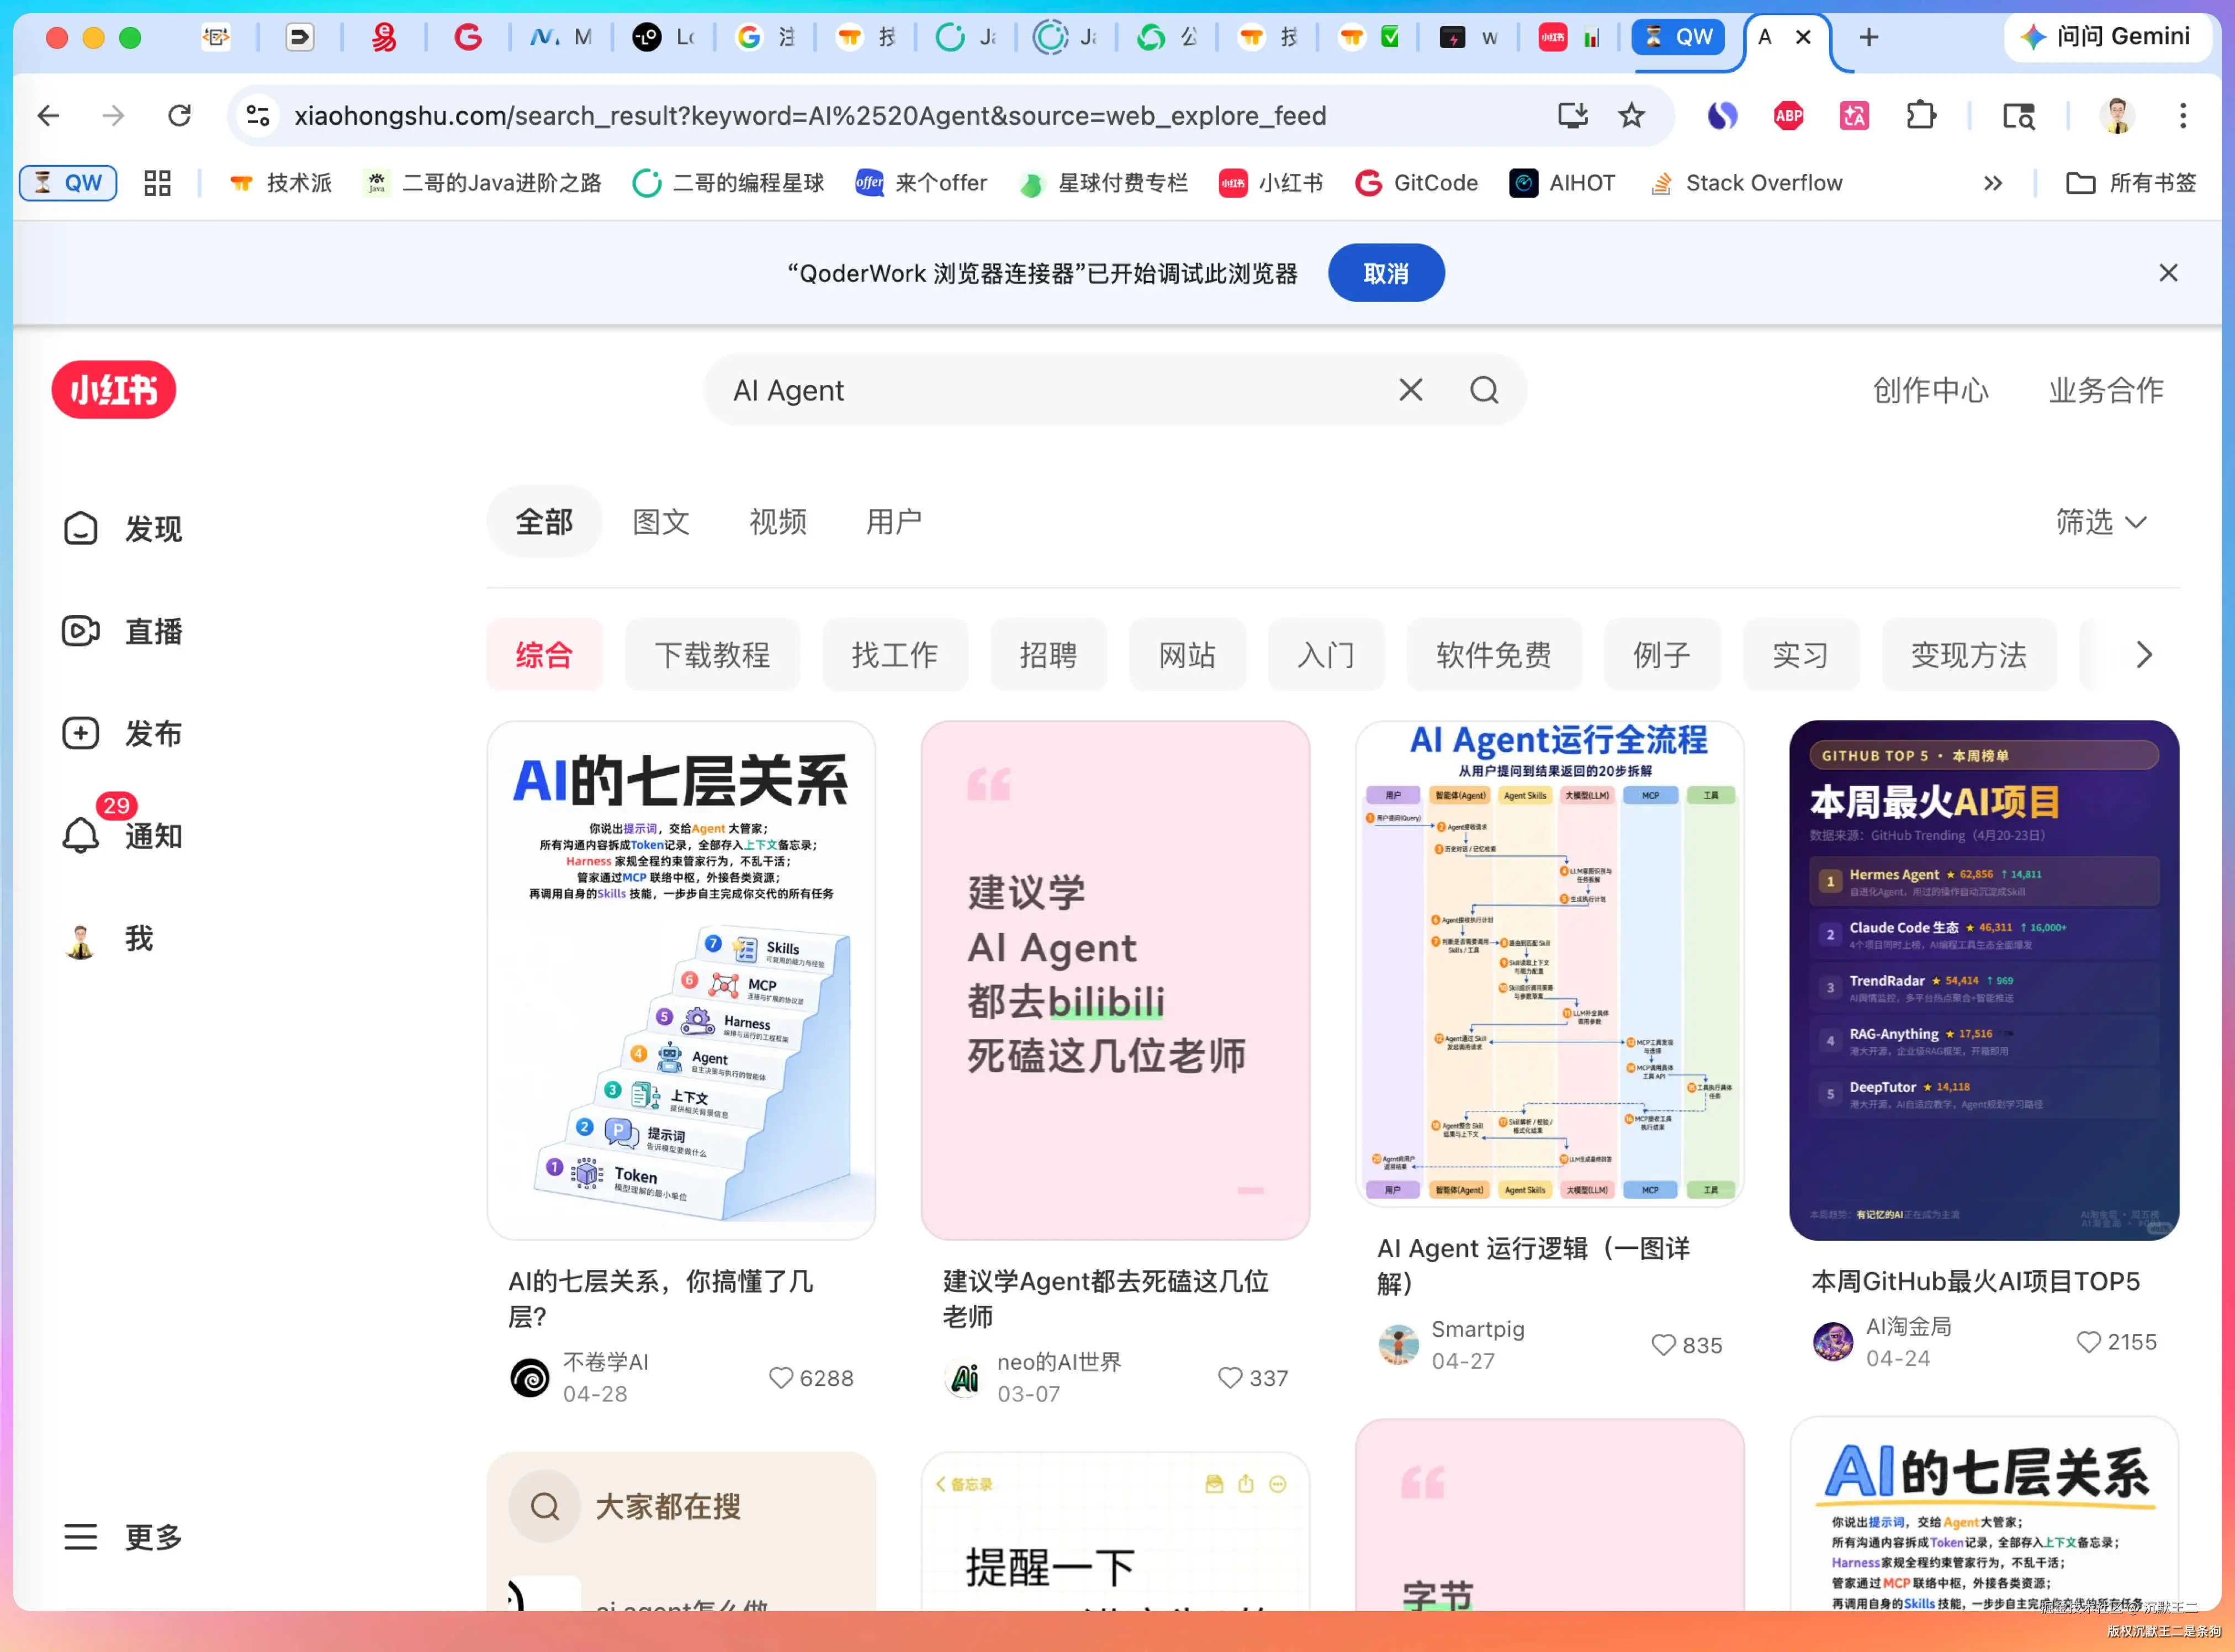Clear the AI Agent search text
2235x1652 pixels.
(1410, 390)
